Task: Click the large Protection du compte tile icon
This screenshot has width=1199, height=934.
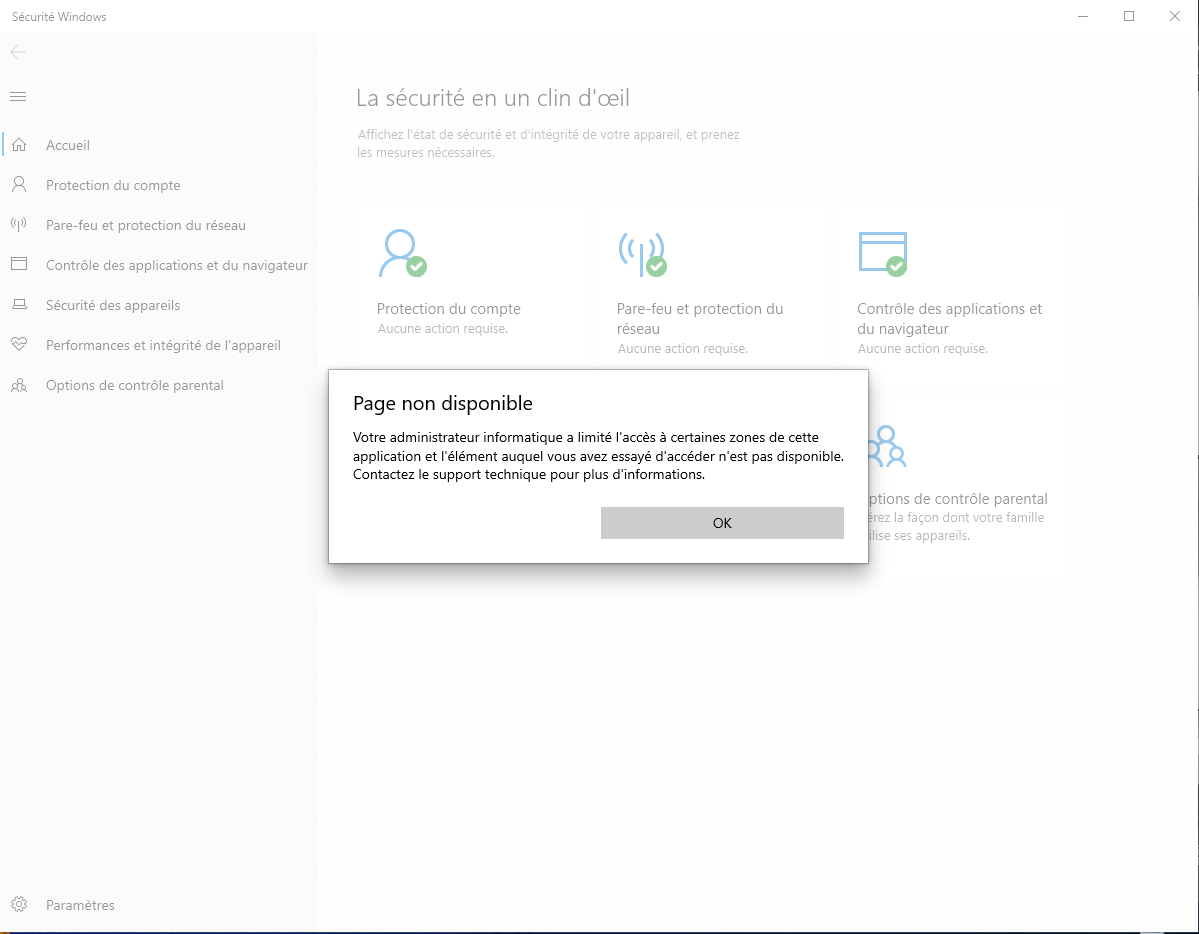Action: click(402, 253)
